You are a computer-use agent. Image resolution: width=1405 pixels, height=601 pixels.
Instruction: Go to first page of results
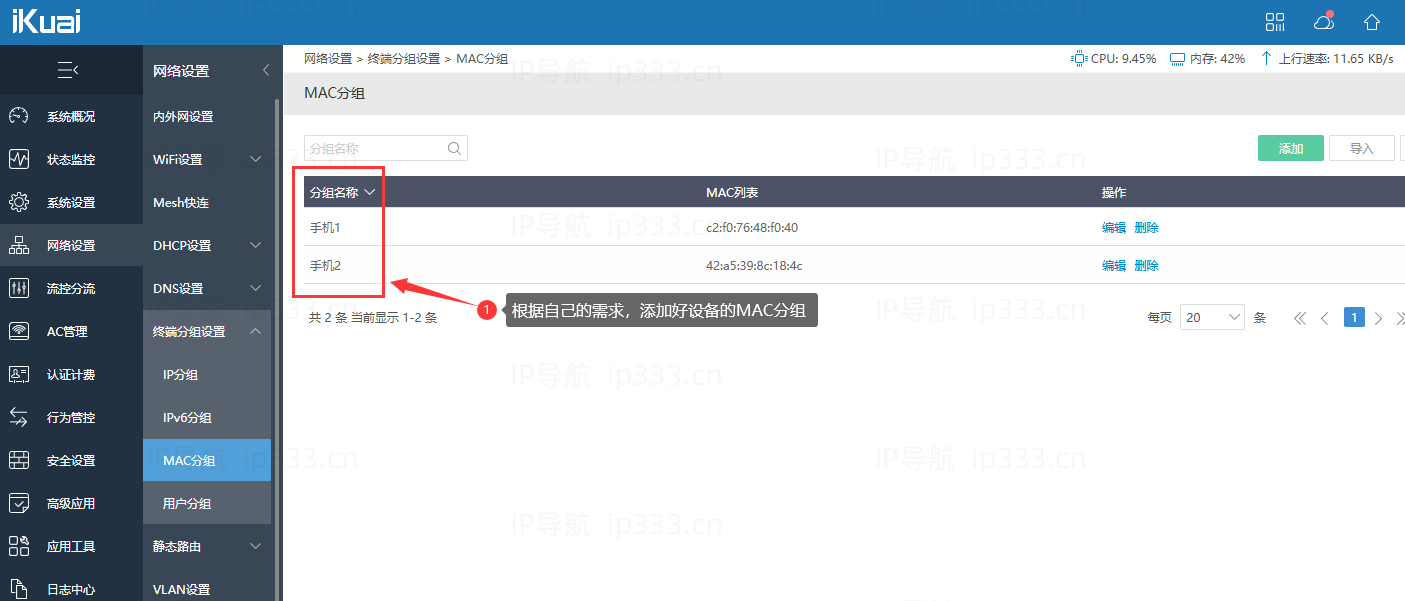click(x=1300, y=318)
